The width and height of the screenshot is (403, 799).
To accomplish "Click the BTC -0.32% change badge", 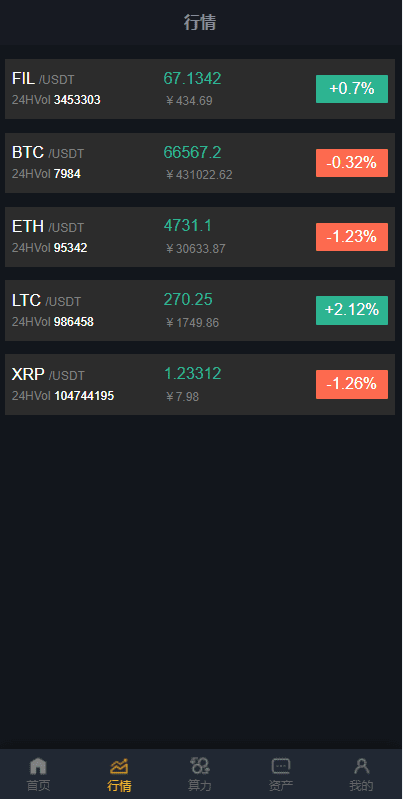I will pyautogui.click(x=352, y=163).
